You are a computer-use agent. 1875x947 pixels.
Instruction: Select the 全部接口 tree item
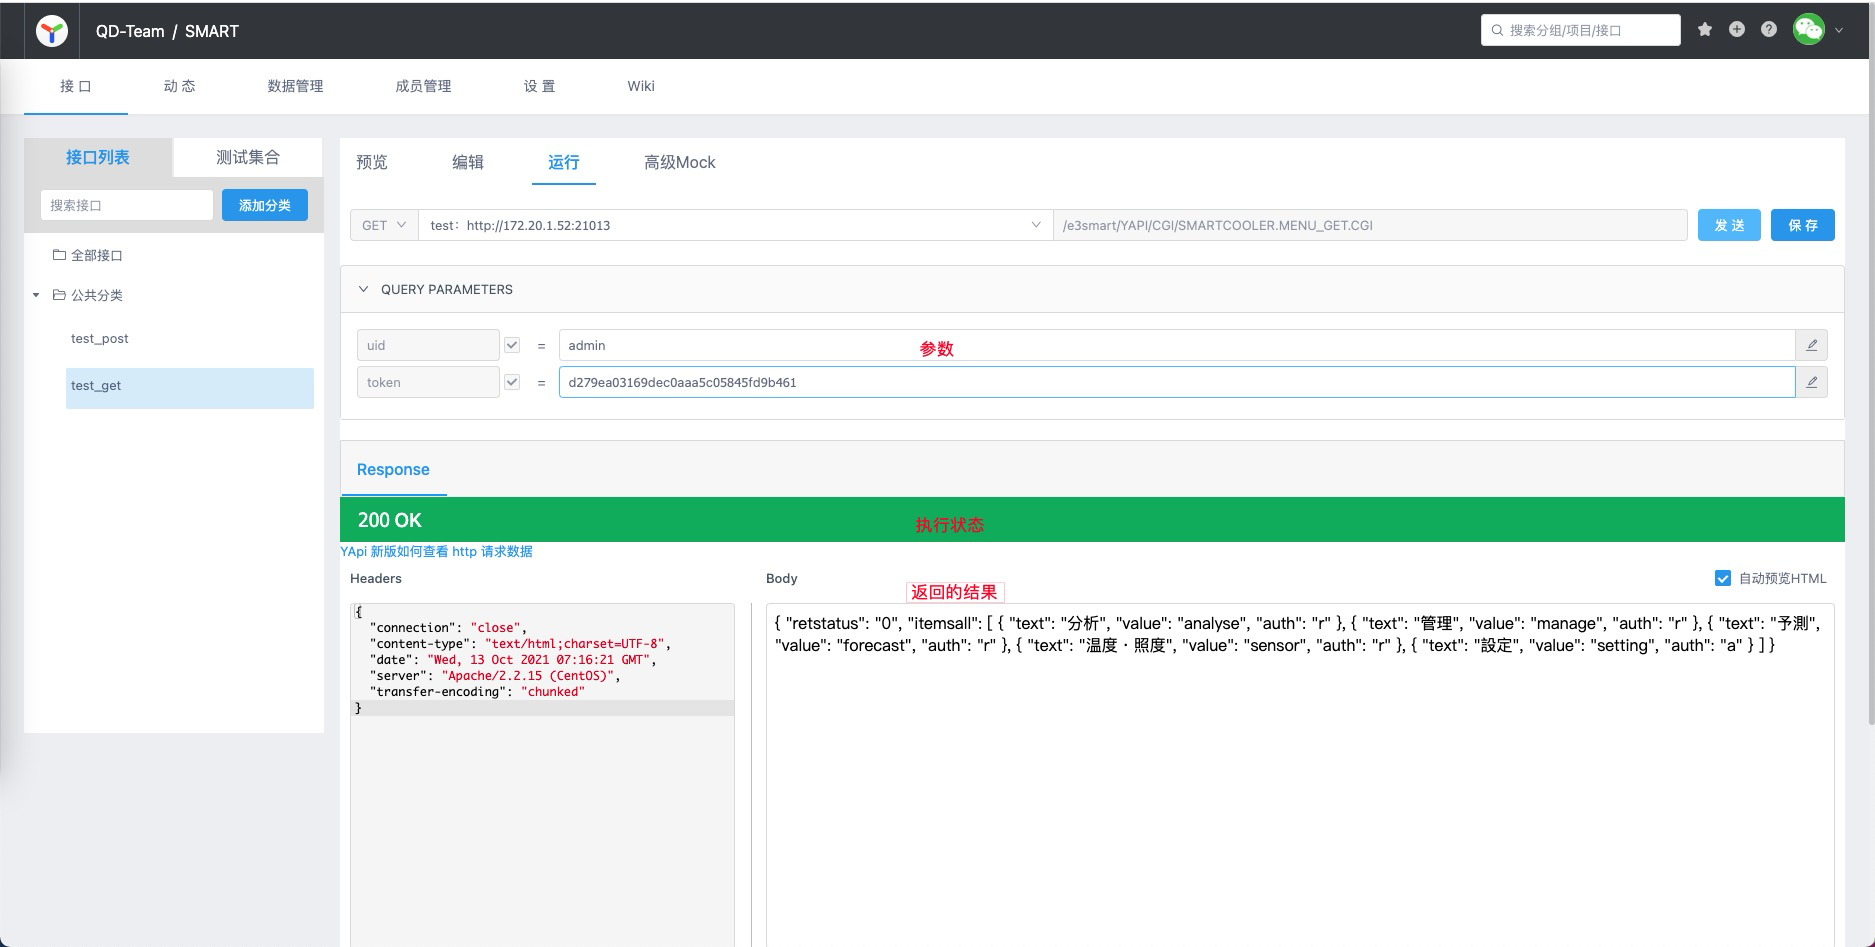point(96,255)
